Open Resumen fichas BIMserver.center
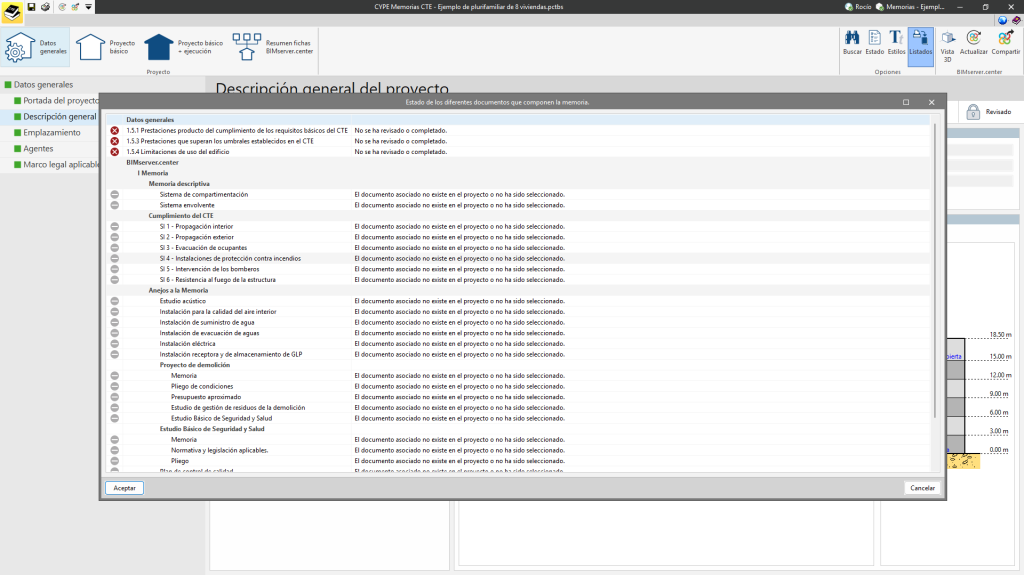 tap(273, 47)
